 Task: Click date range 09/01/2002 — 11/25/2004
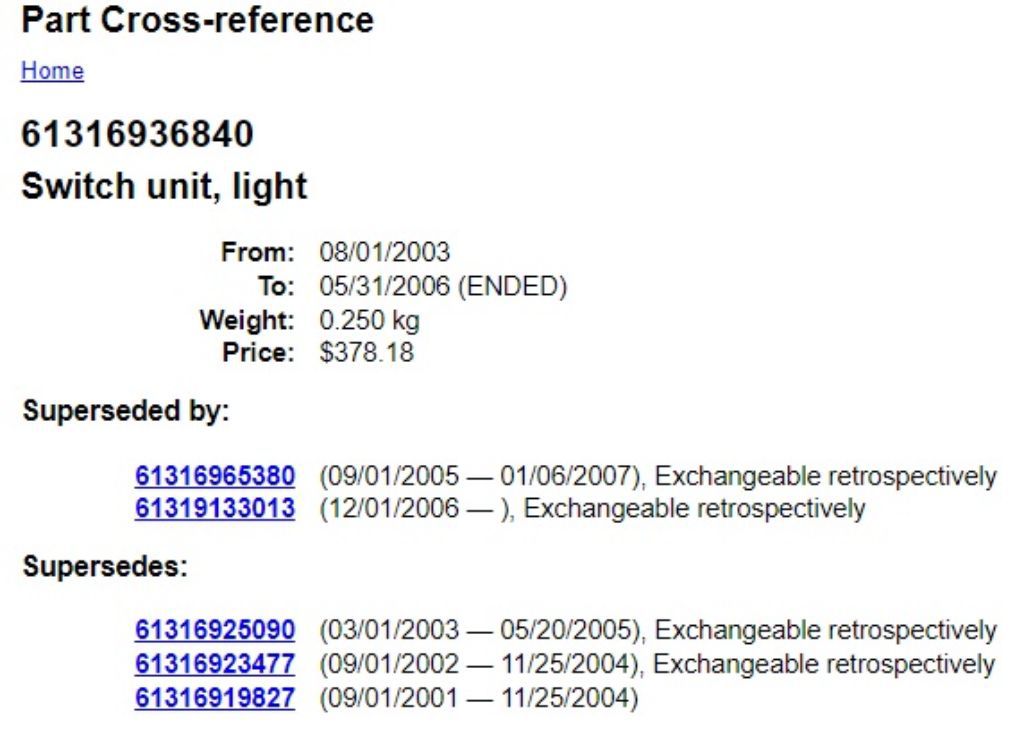478,664
